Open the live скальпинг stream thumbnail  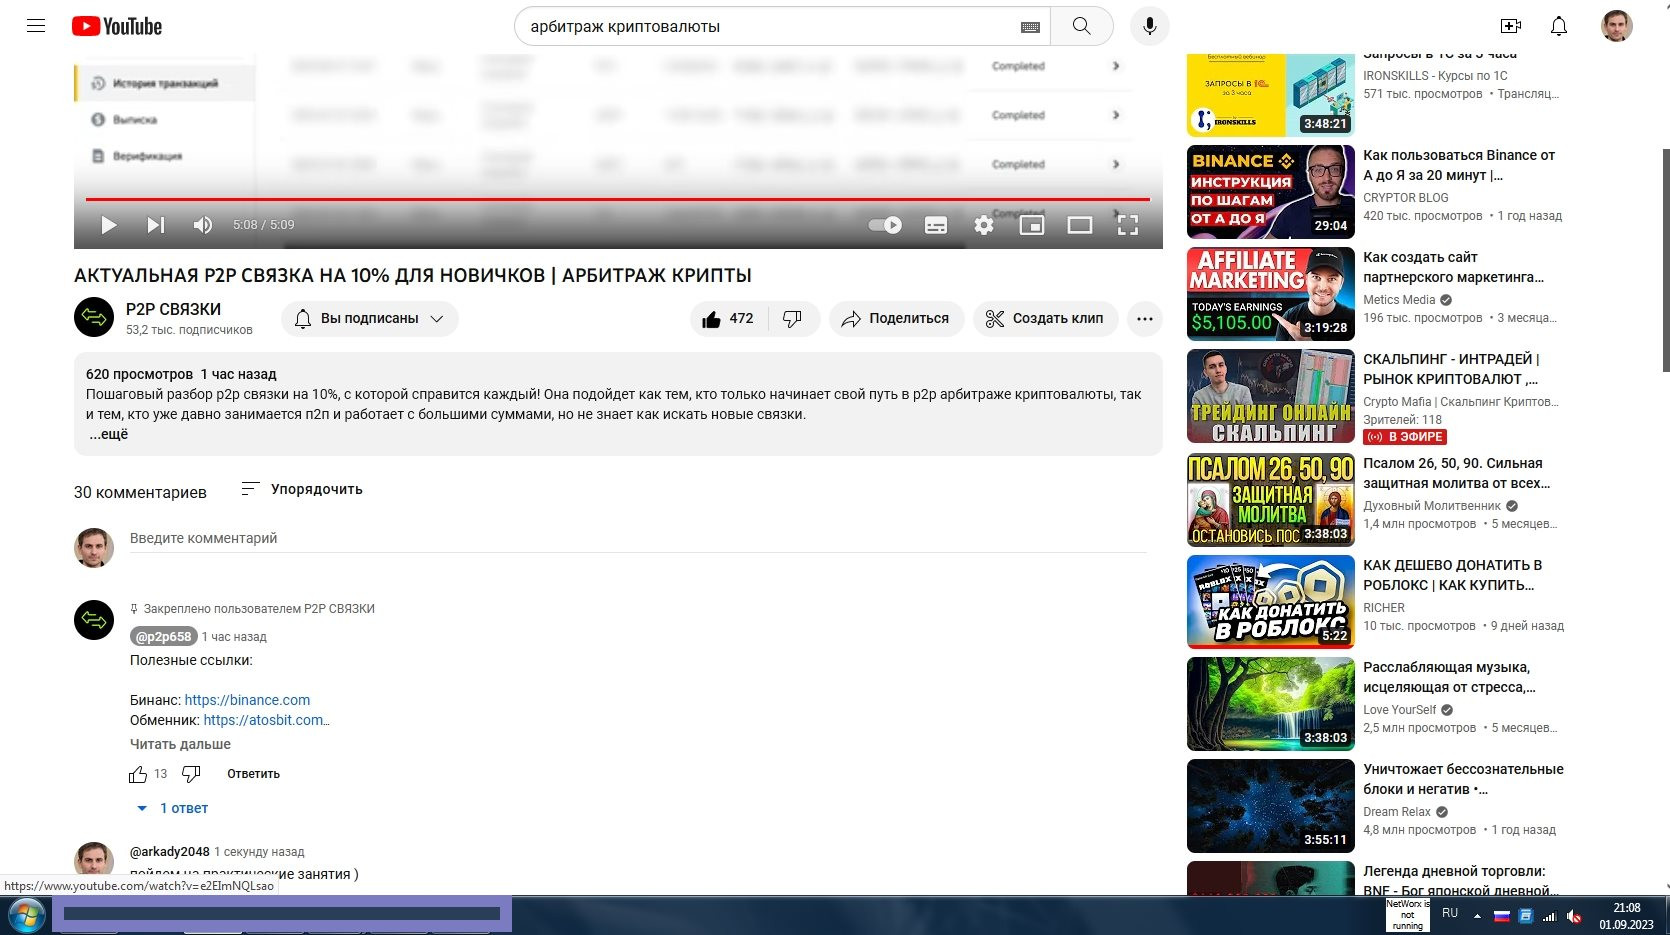point(1270,396)
